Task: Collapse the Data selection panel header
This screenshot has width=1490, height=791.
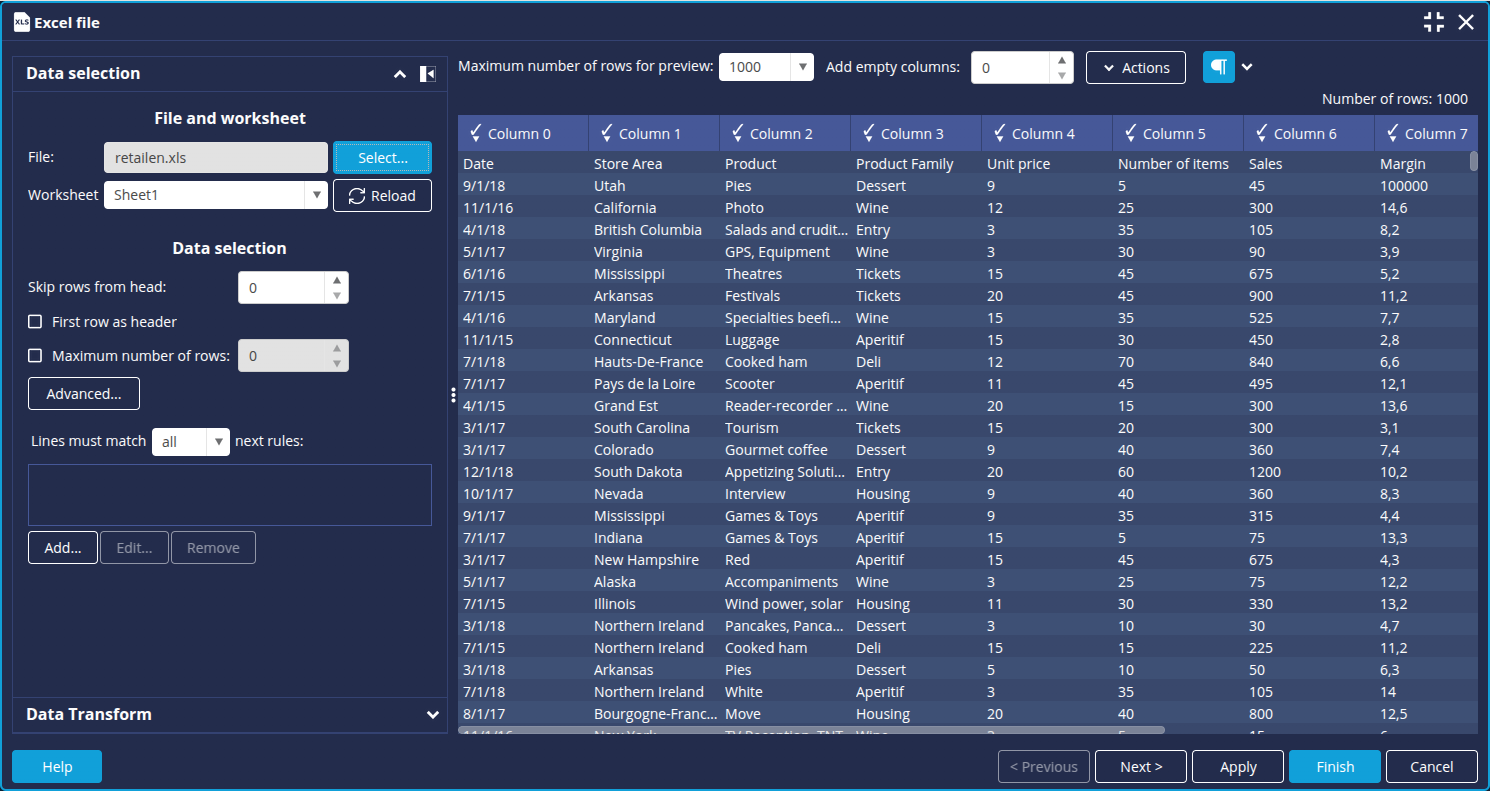Action: pyautogui.click(x=400, y=74)
